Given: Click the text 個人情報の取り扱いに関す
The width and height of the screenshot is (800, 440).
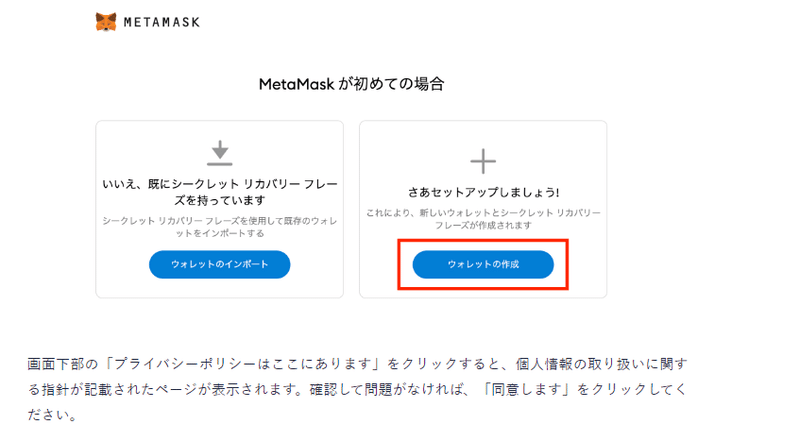Looking at the screenshot, I should (x=601, y=364).
